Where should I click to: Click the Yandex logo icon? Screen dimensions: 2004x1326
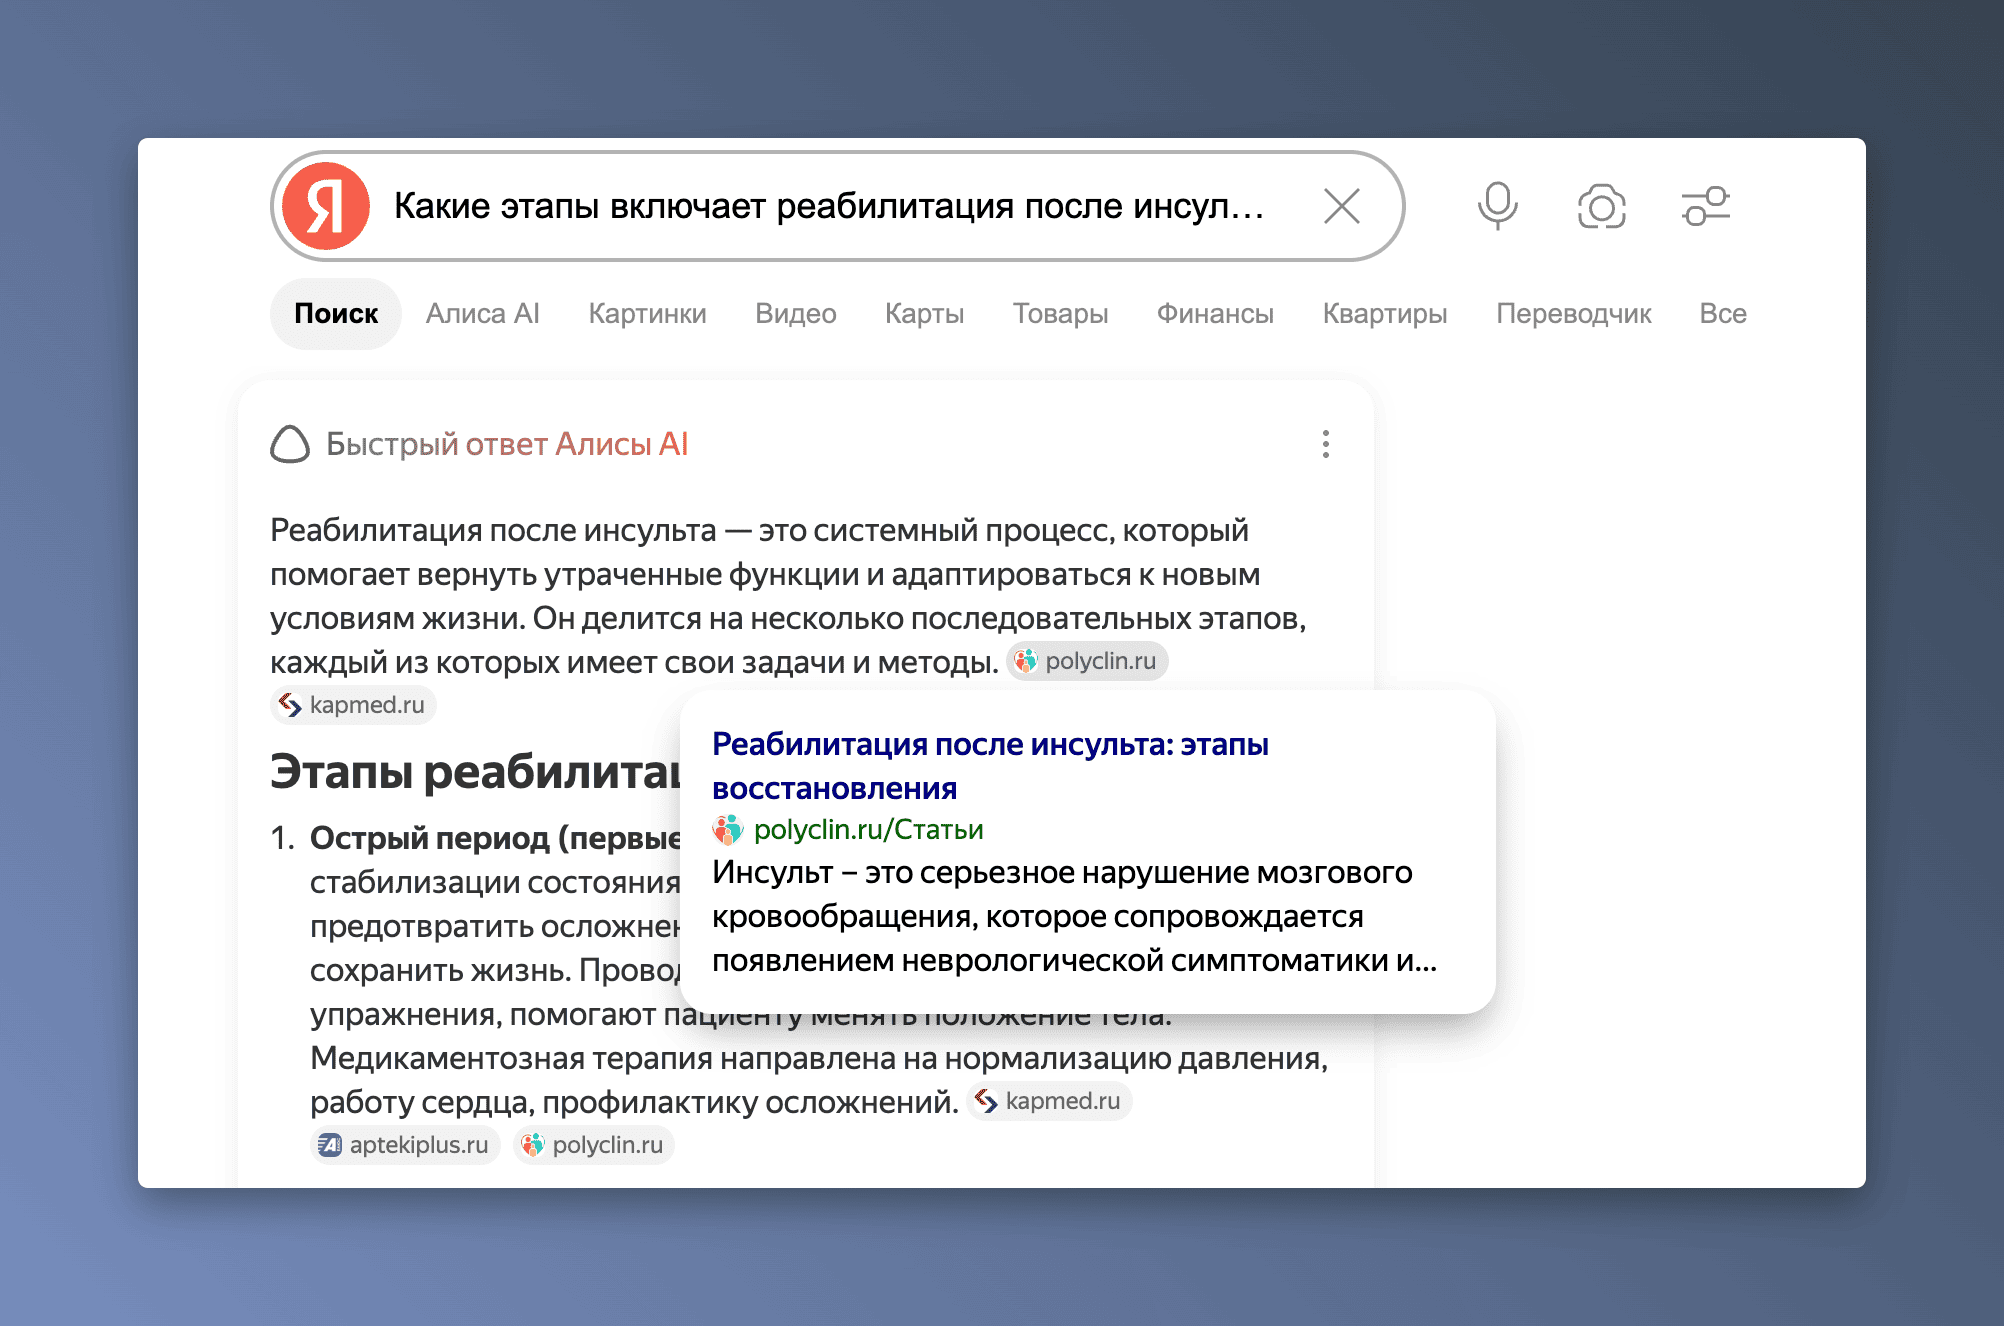click(326, 206)
